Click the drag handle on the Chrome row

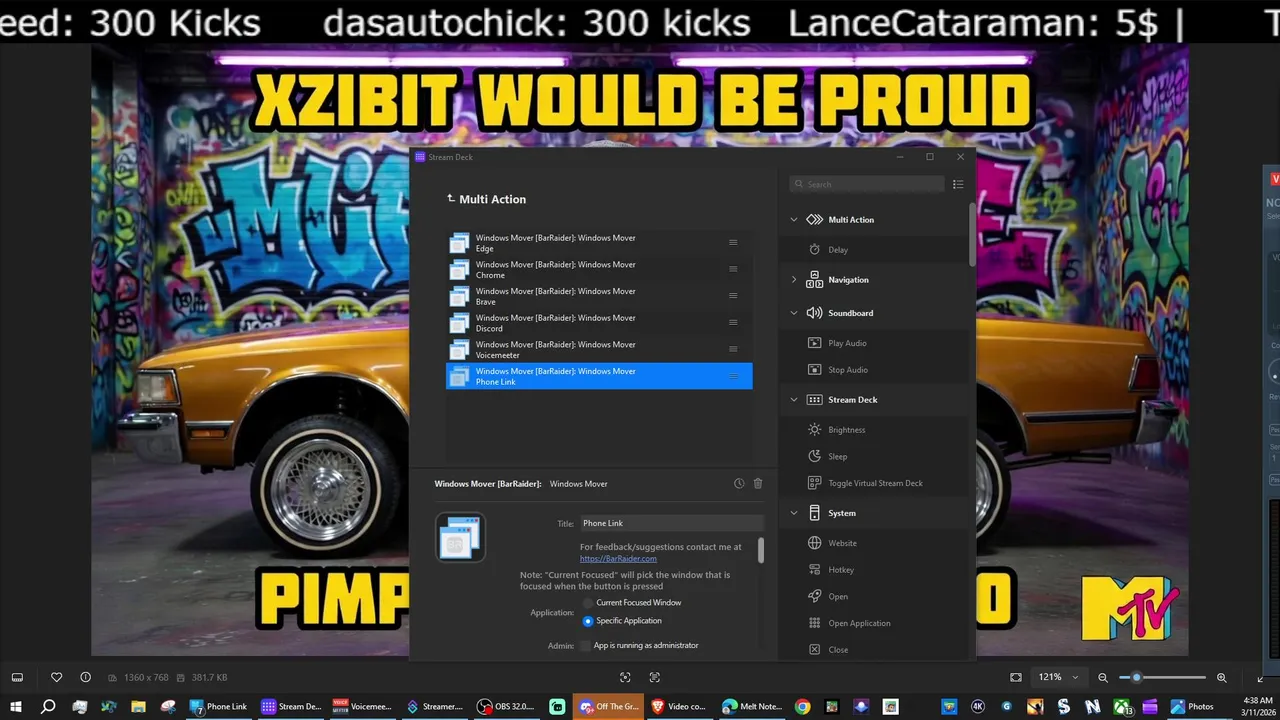(x=733, y=269)
